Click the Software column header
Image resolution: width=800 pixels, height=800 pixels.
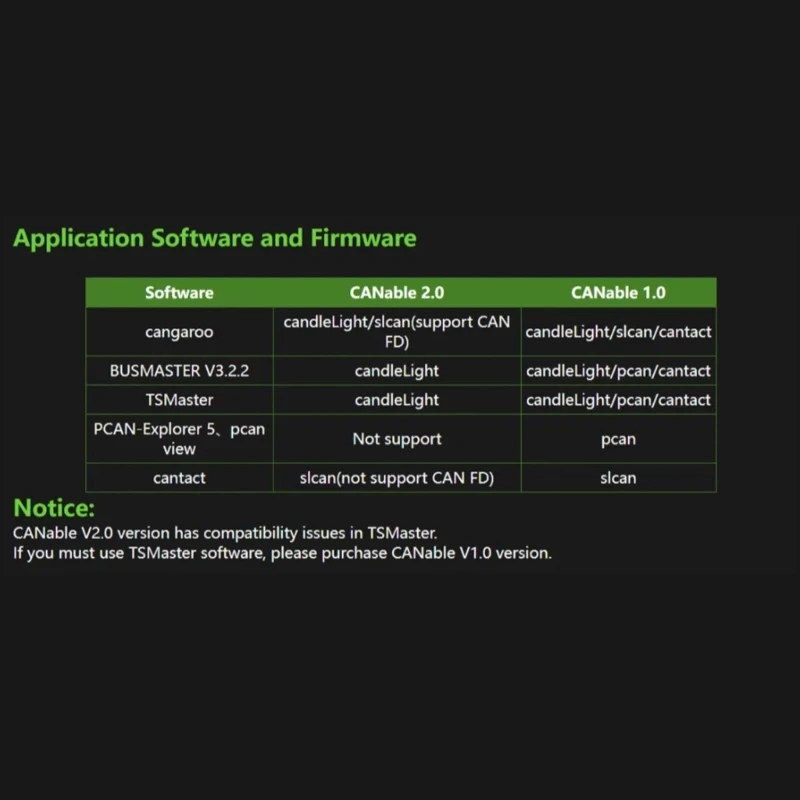click(179, 292)
